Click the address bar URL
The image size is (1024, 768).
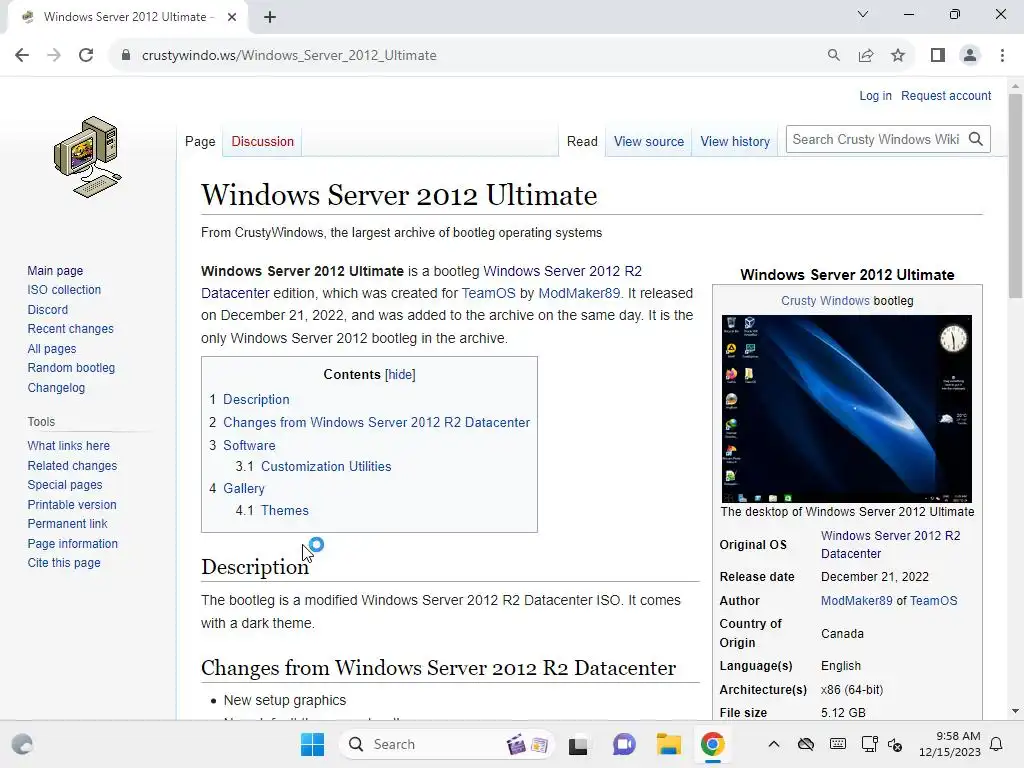[289, 56]
